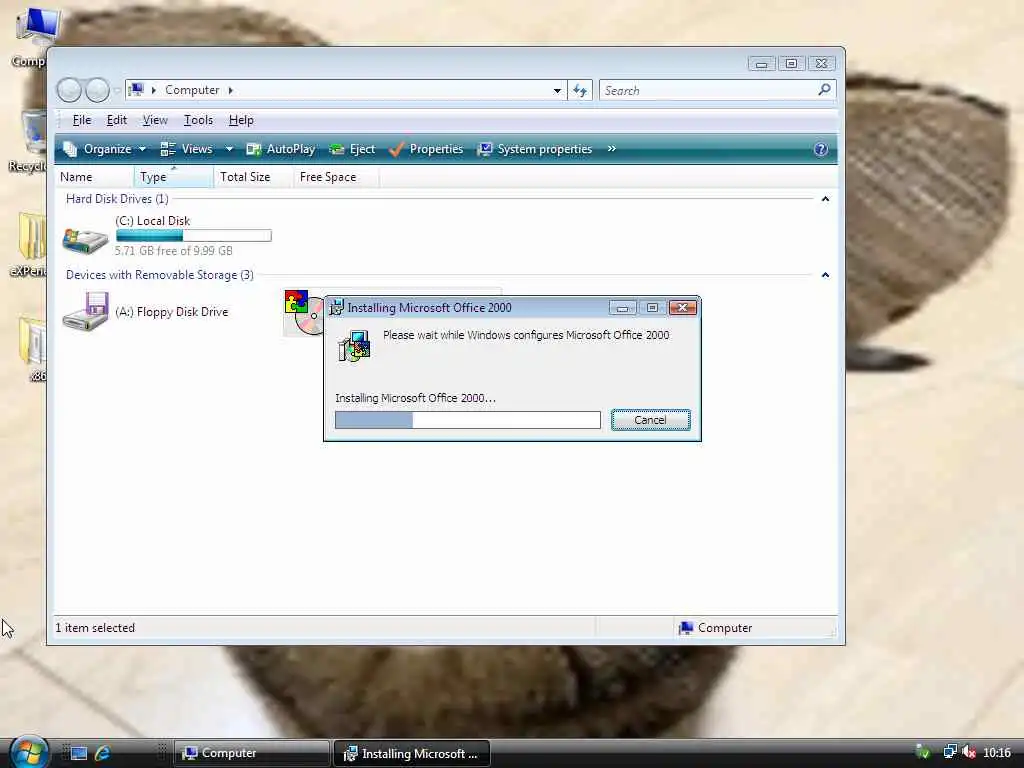
Task: Click the taskbar clock showing 10:16
Action: [997, 753]
